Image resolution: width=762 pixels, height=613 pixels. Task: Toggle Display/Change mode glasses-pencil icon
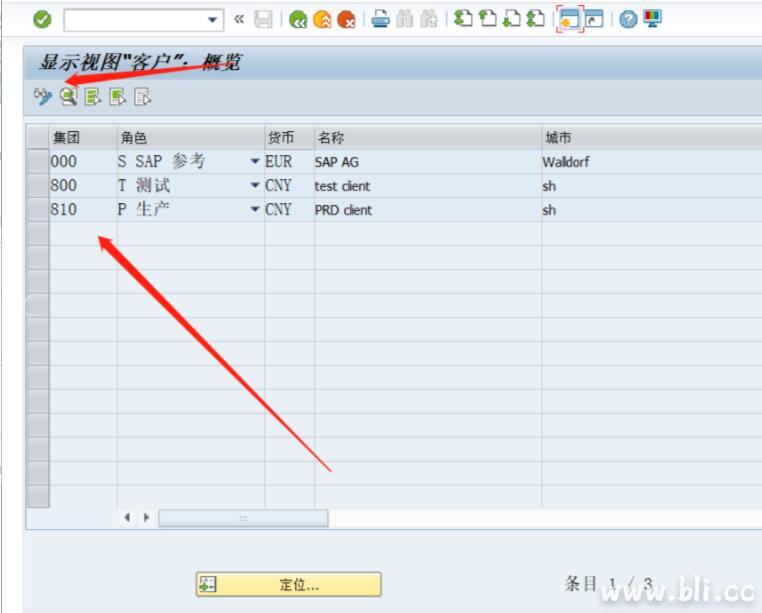pyautogui.click(x=43, y=97)
